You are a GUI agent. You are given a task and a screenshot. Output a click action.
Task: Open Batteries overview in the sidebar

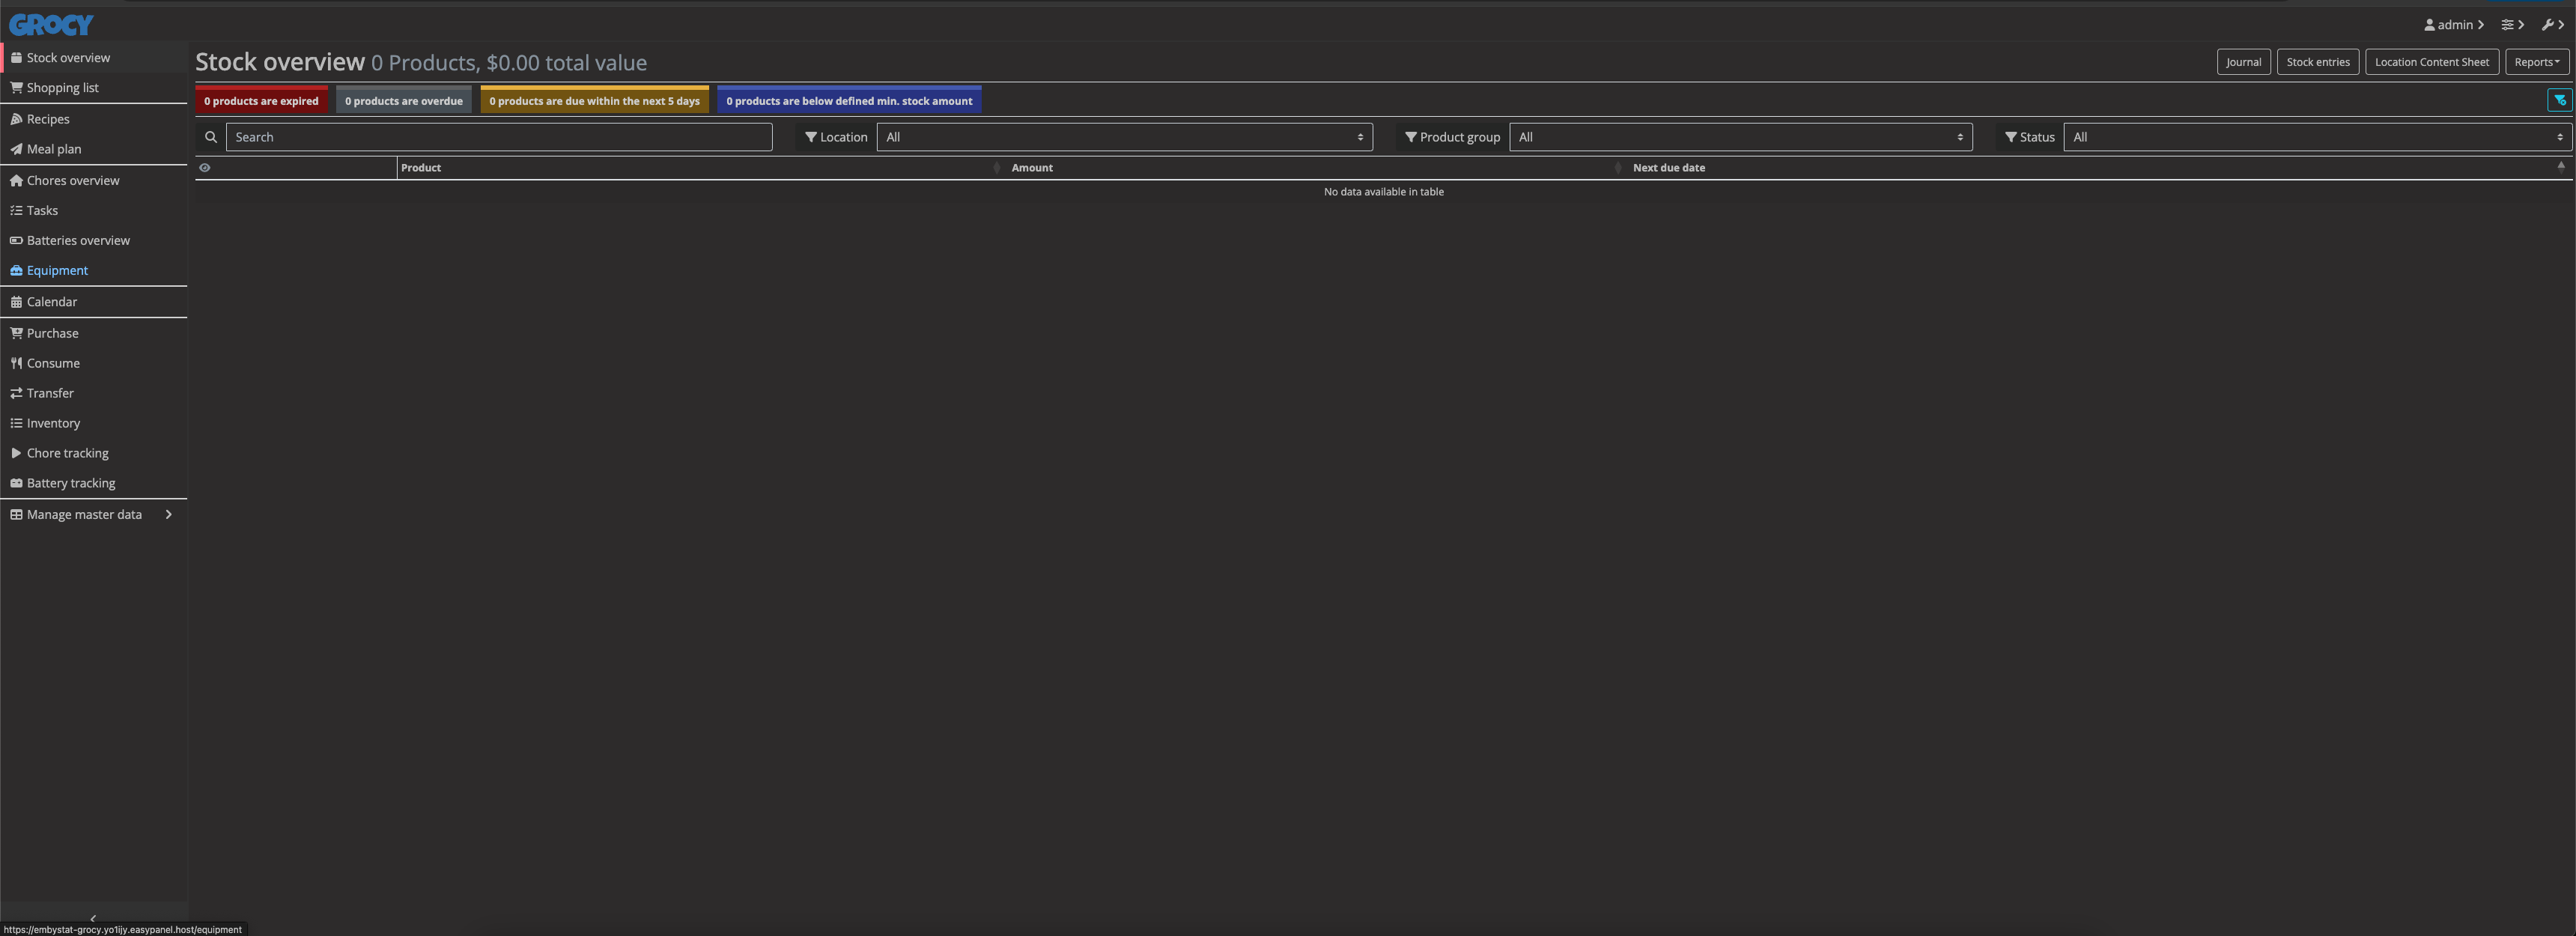pyautogui.click(x=78, y=240)
